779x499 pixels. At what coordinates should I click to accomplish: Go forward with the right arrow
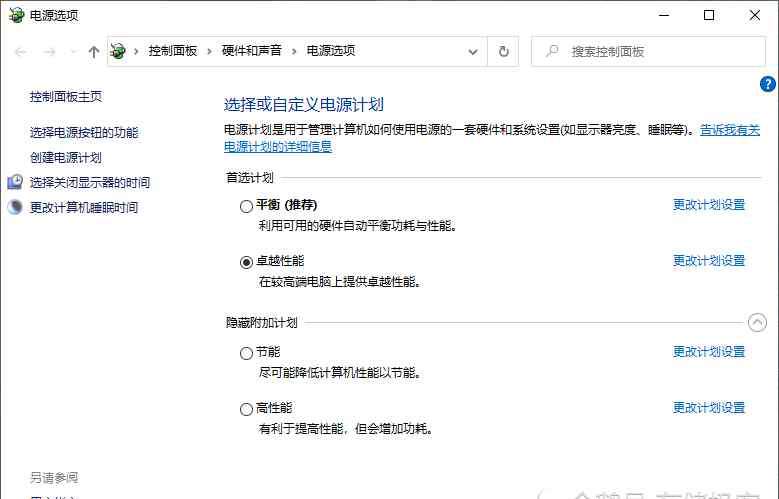[x=49, y=52]
